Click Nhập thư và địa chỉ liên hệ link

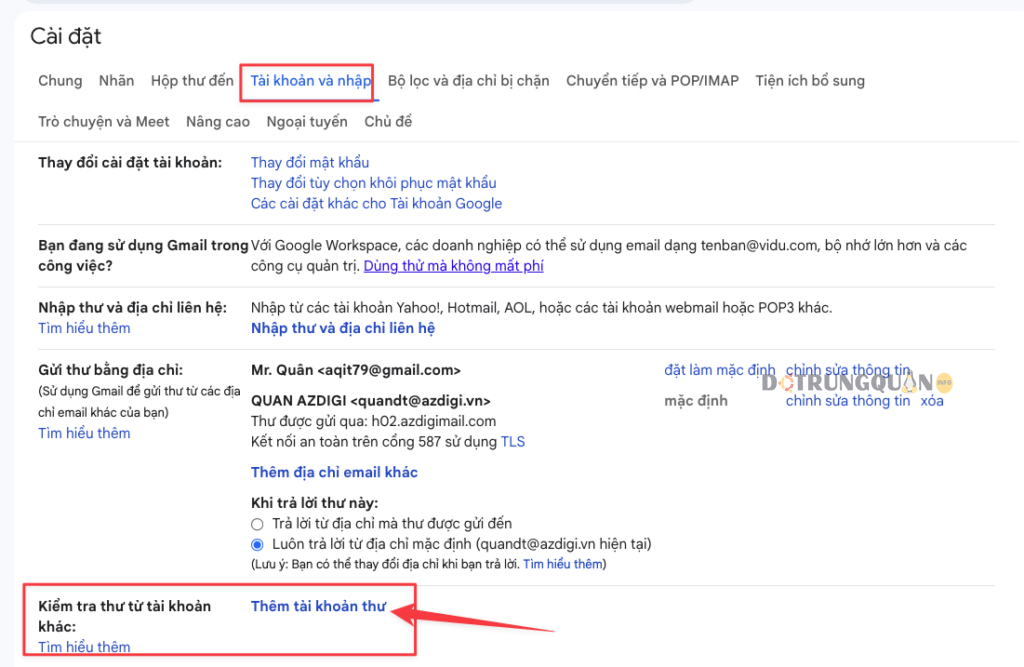coord(343,328)
